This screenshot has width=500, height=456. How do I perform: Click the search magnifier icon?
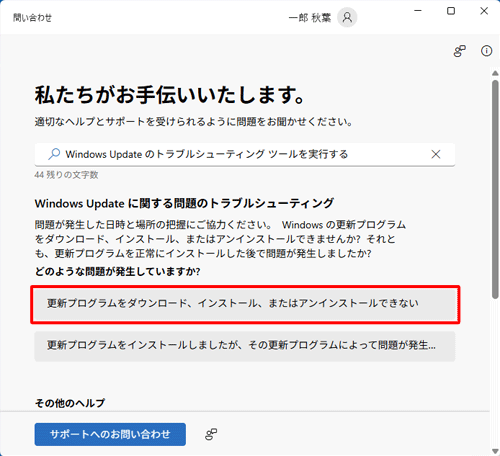(x=54, y=154)
